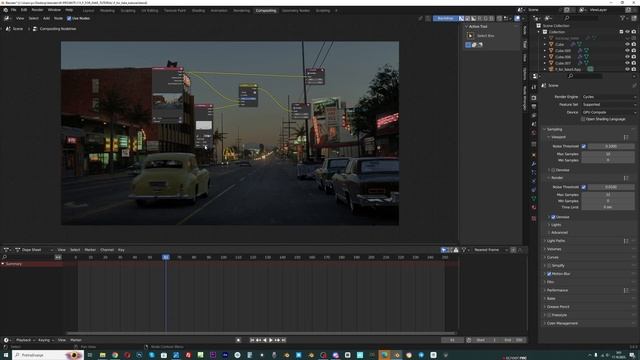Open the Device dropdown set to GPU Compute
640x360 pixels.
(x=609, y=112)
